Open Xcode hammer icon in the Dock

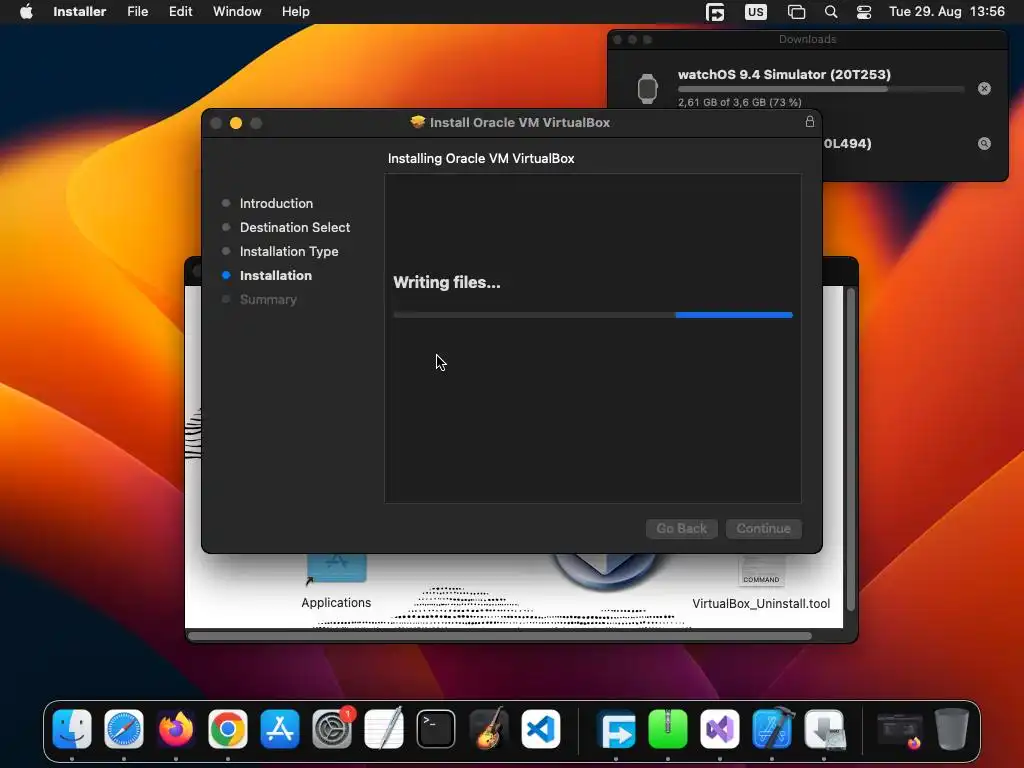pyautogui.click(x=772, y=729)
